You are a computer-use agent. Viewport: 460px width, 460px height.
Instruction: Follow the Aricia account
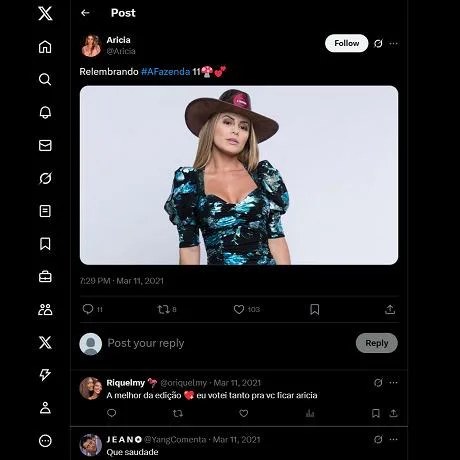pyautogui.click(x=347, y=43)
